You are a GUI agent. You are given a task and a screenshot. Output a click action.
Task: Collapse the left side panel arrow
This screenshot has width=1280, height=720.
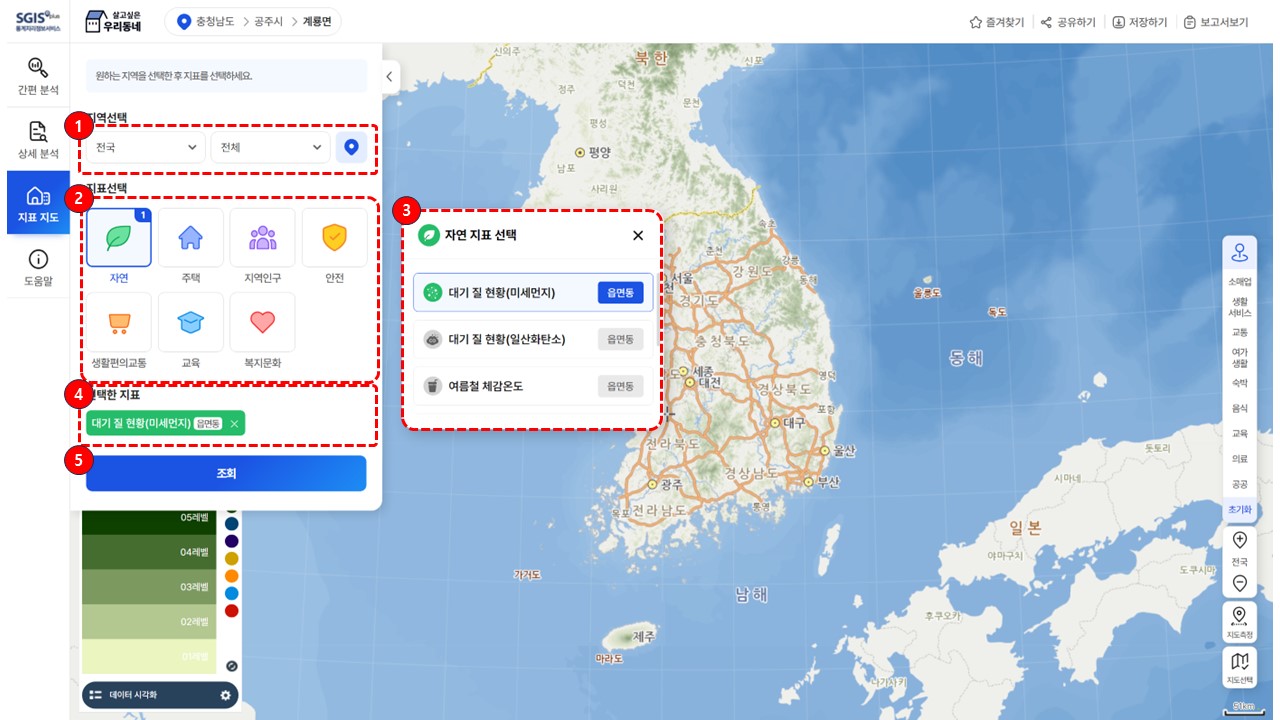(x=390, y=76)
